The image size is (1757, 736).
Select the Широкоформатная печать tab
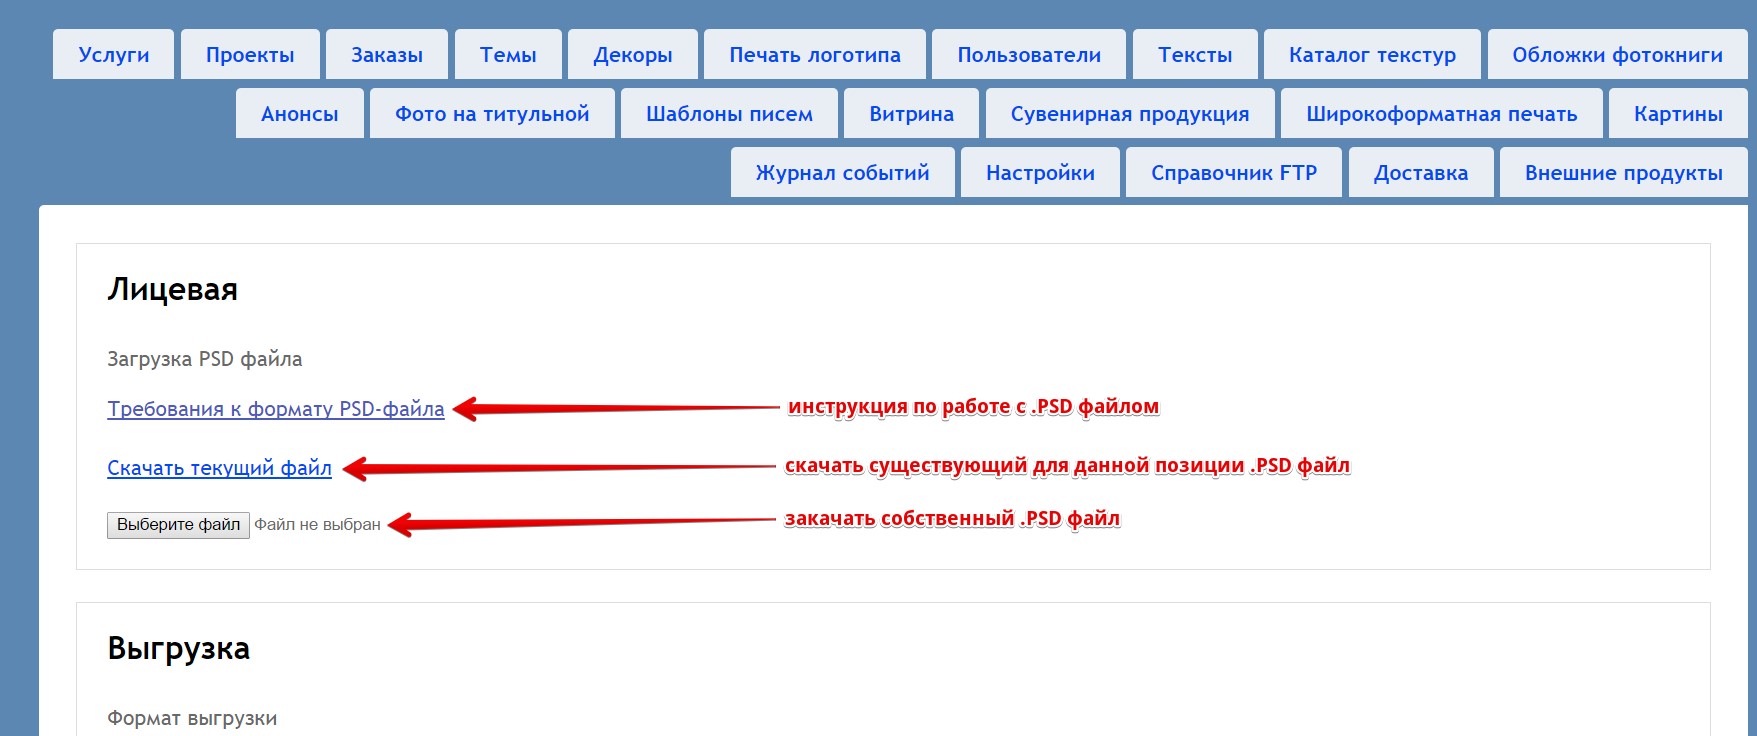tap(1441, 114)
